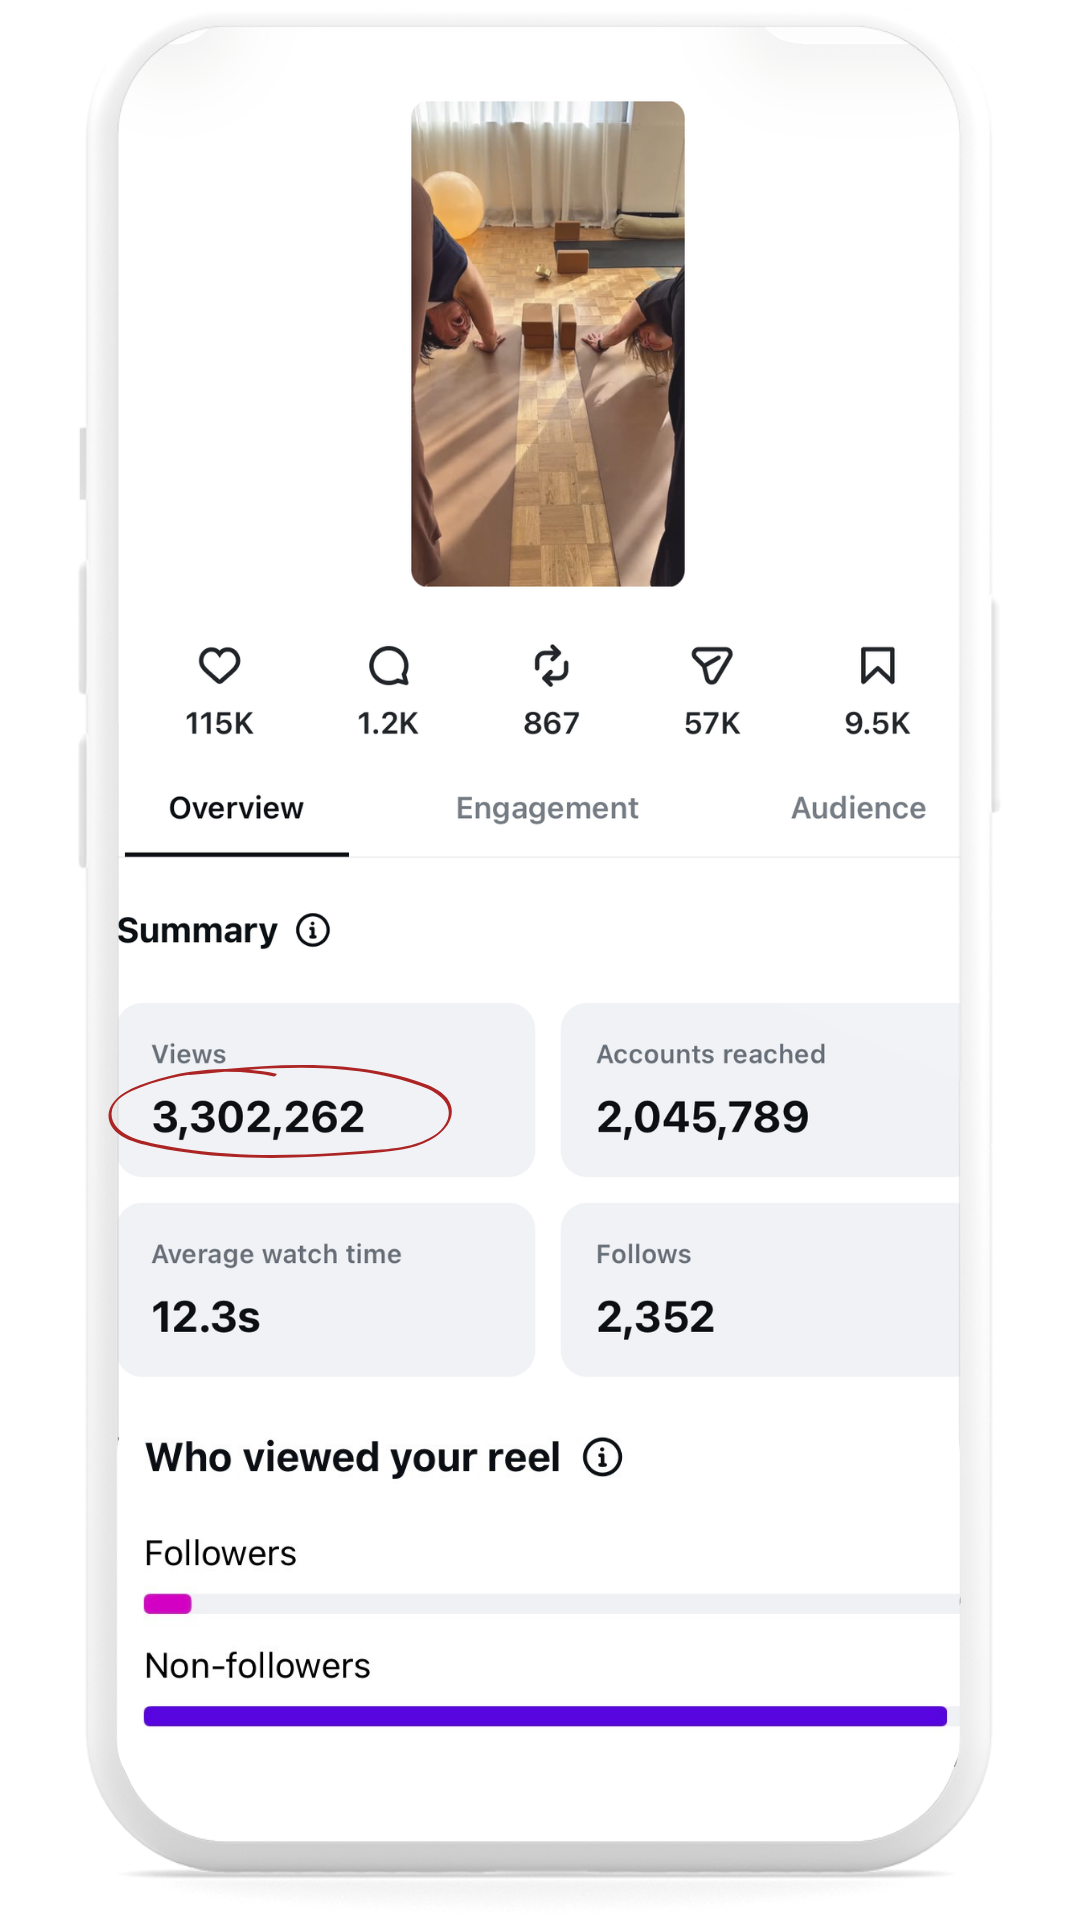Viewport: 1080px width, 1920px height.
Task: Tap the repost arrows icon
Action: [551, 666]
